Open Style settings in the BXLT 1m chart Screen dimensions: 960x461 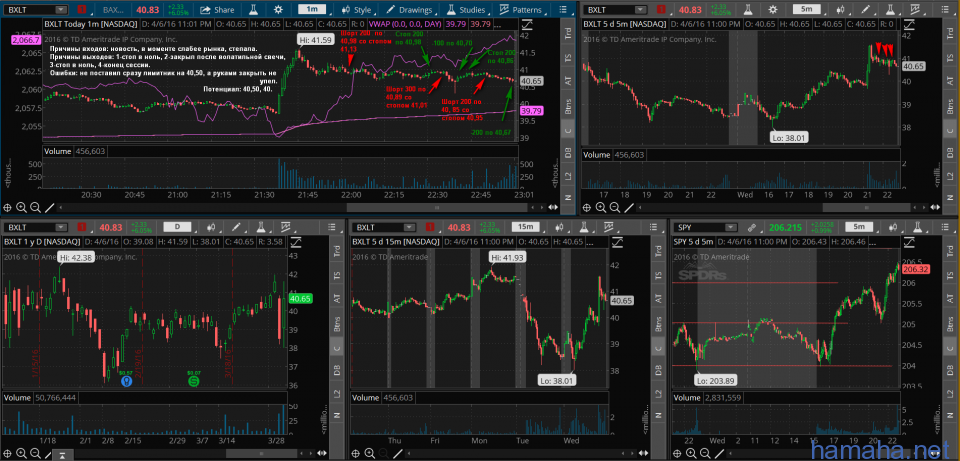click(356, 10)
